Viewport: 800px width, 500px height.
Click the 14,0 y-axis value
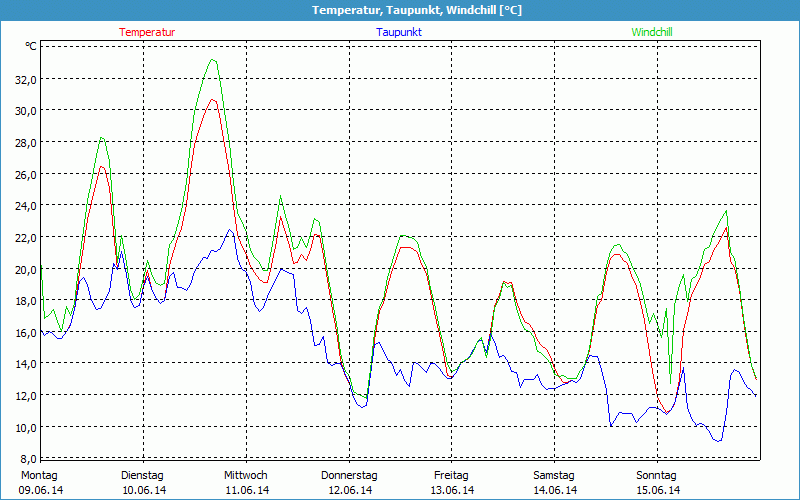(26, 364)
